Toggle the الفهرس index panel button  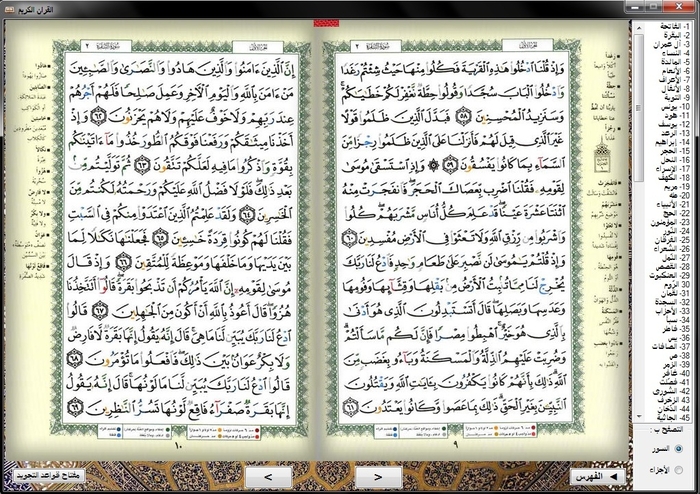click(599, 477)
